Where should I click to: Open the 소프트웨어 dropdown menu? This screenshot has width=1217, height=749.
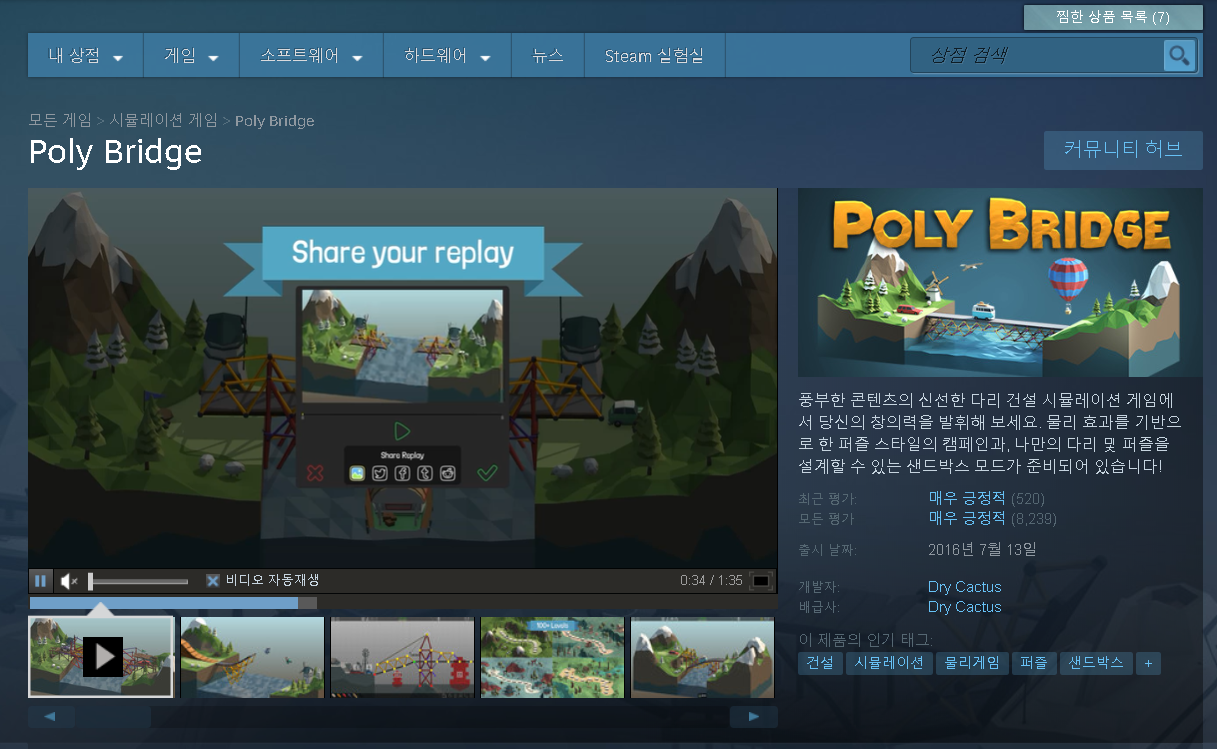[312, 56]
